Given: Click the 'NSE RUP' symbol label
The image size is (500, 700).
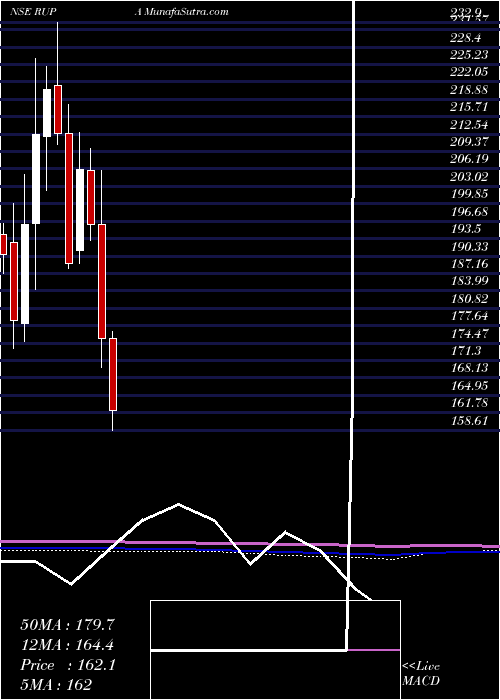Looking at the screenshot, I should pos(33,12).
